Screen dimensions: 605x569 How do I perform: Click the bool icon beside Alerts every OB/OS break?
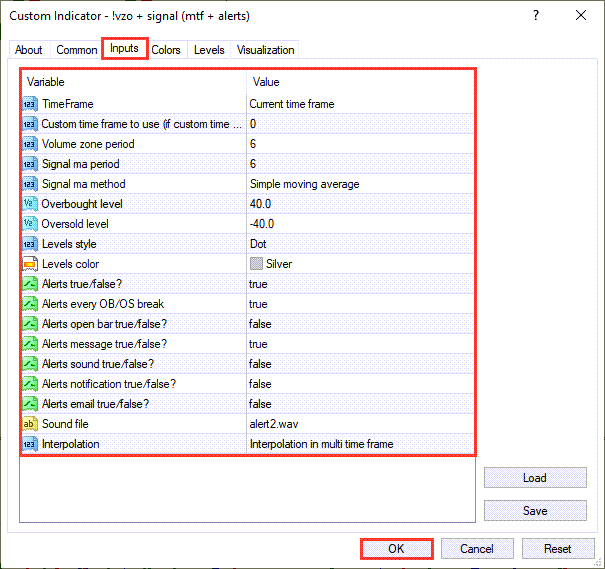[x=30, y=304]
